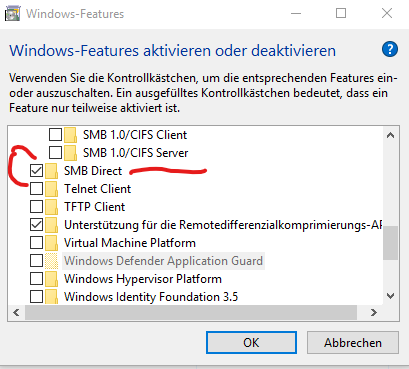The height and width of the screenshot is (369, 409).
Task: Select the SMB Direct label
Action: pyautogui.click(x=93, y=171)
